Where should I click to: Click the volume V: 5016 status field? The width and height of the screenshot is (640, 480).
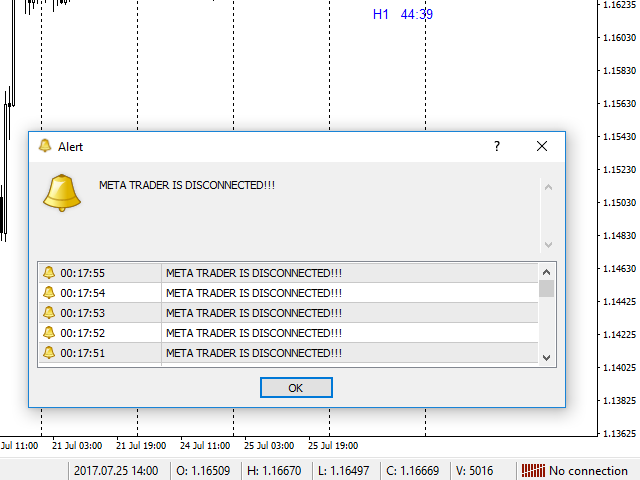coord(474,471)
